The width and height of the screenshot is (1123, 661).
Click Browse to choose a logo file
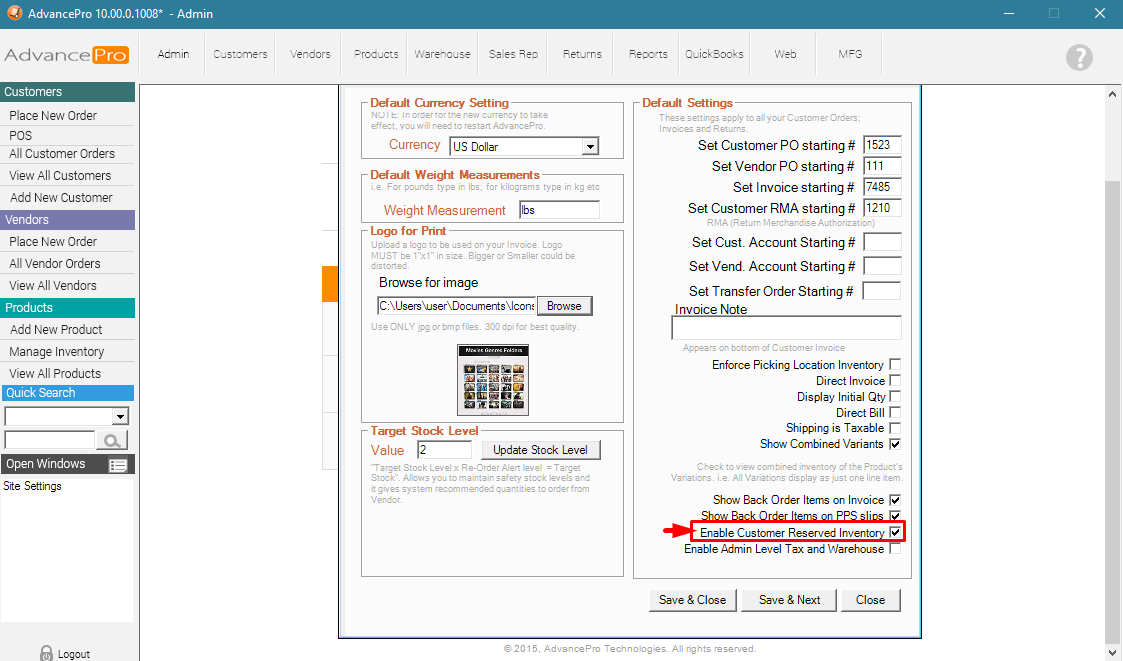(x=564, y=306)
